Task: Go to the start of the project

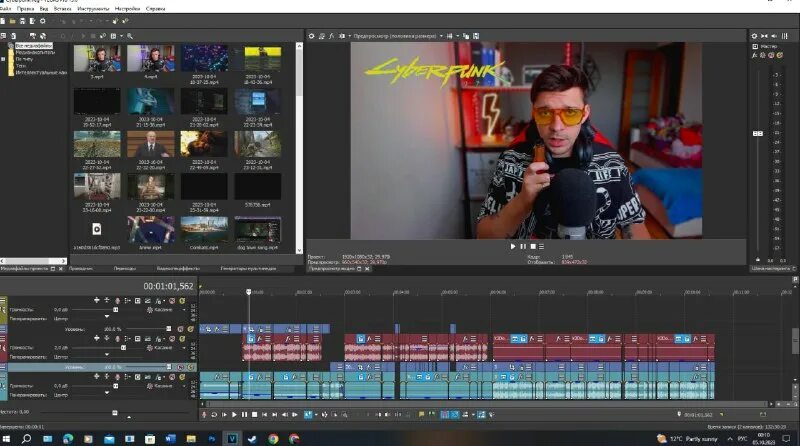Action: [265, 415]
